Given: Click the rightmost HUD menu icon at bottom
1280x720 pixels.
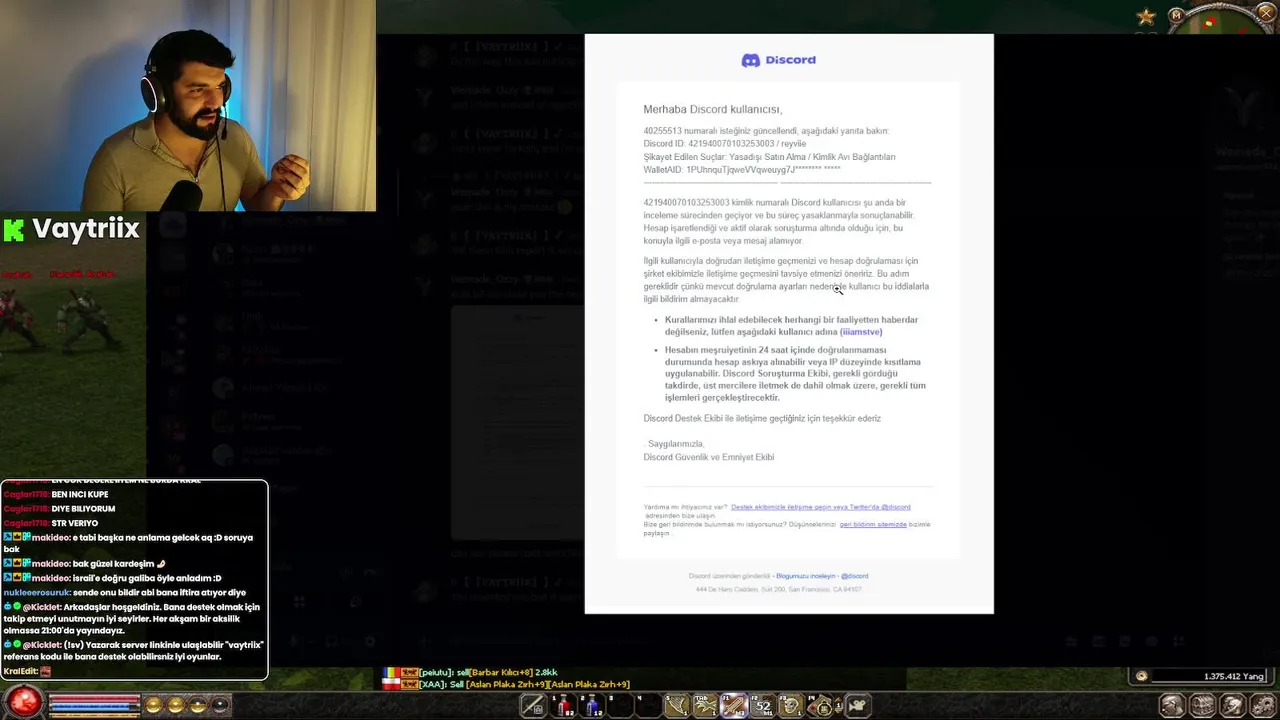Looking at the screenshot, I should point(1263,705).
